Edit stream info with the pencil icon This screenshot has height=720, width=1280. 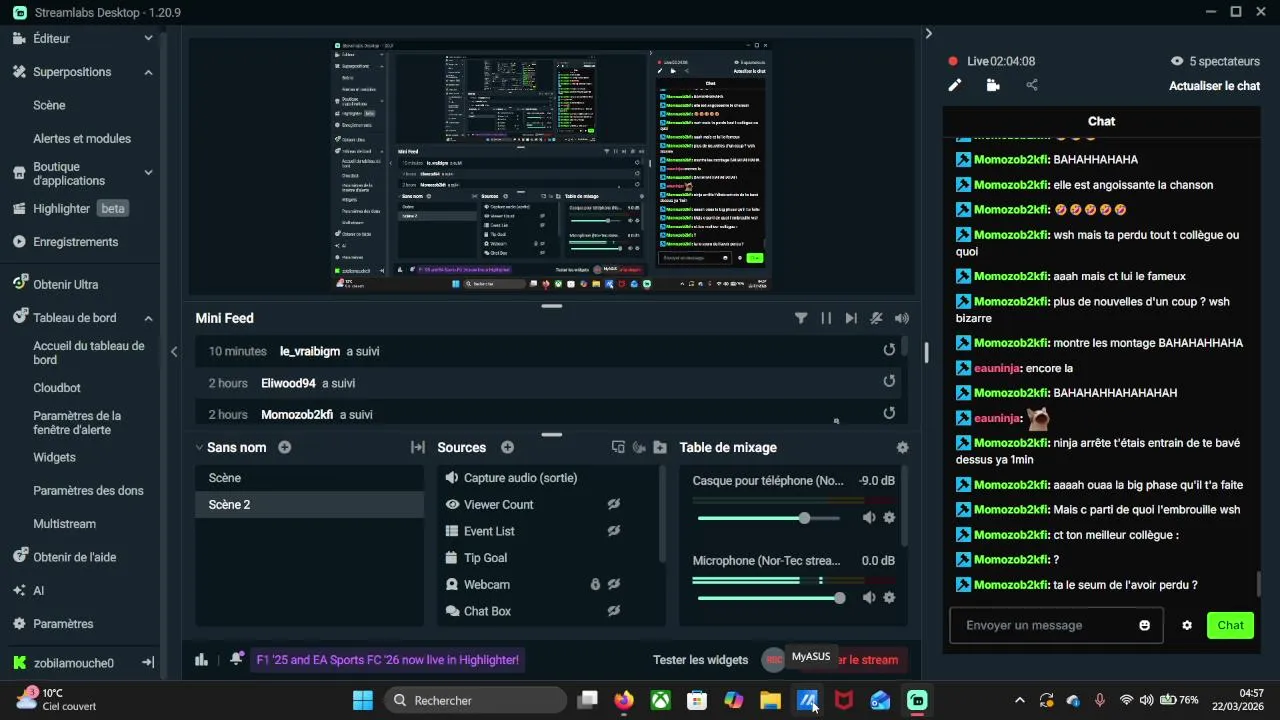(x=954, y=85)
